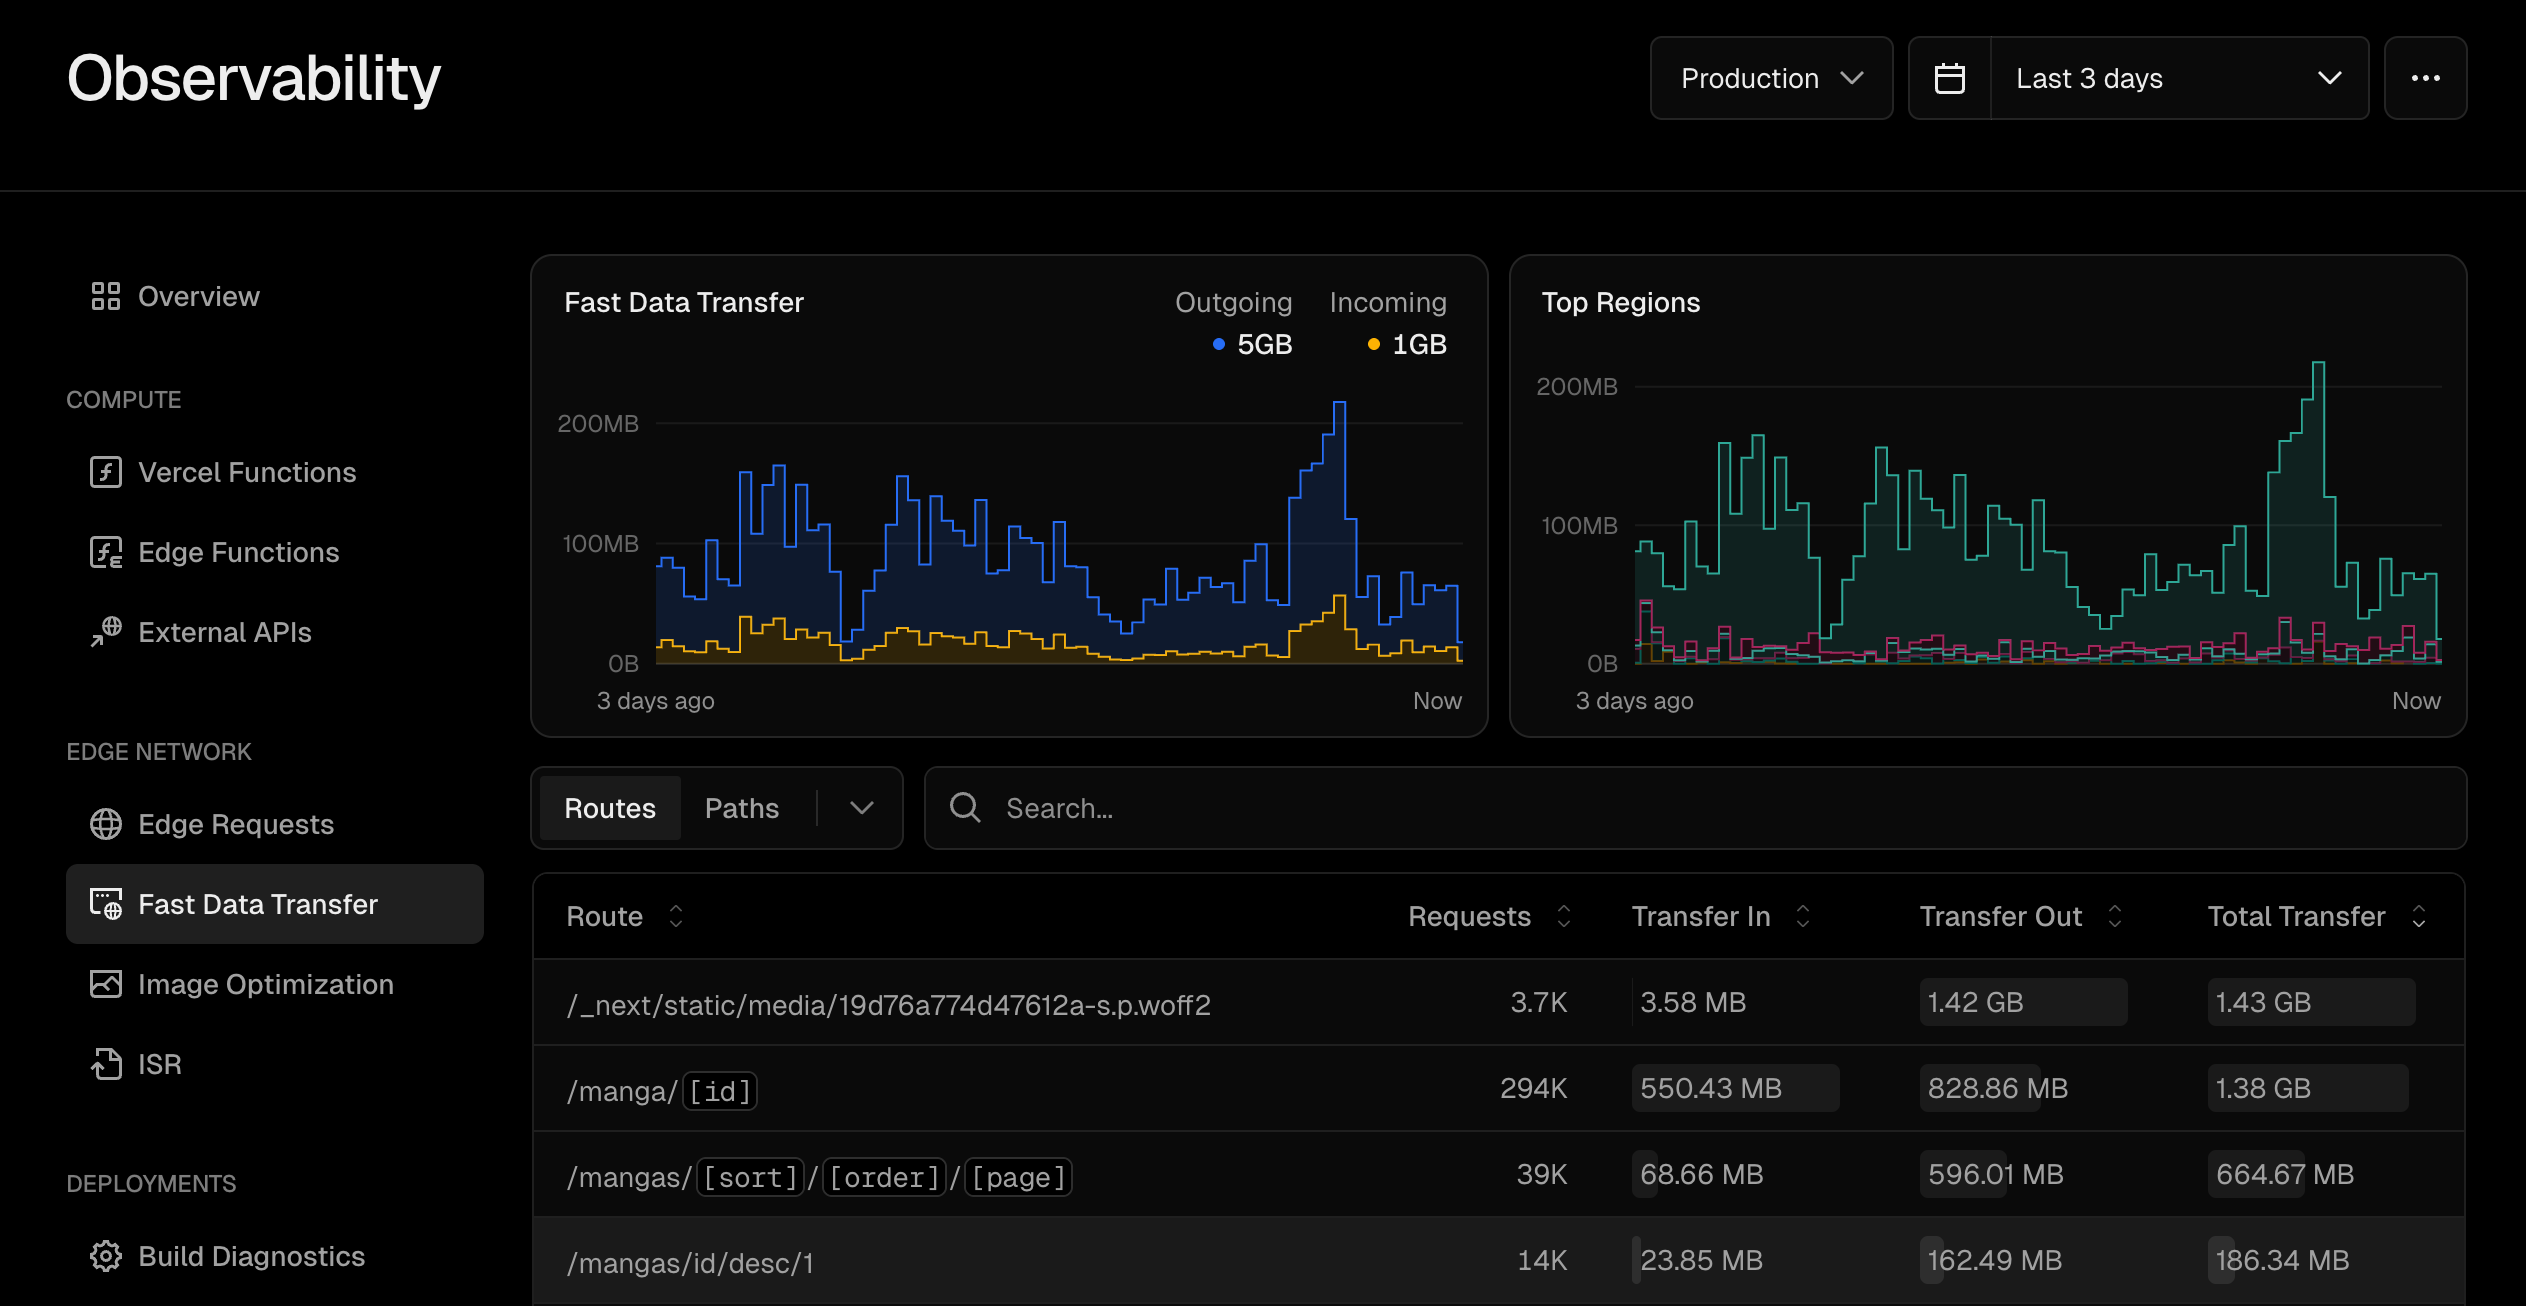
Task: Open the Production environment dropdown
Action: click(1771, 78)
